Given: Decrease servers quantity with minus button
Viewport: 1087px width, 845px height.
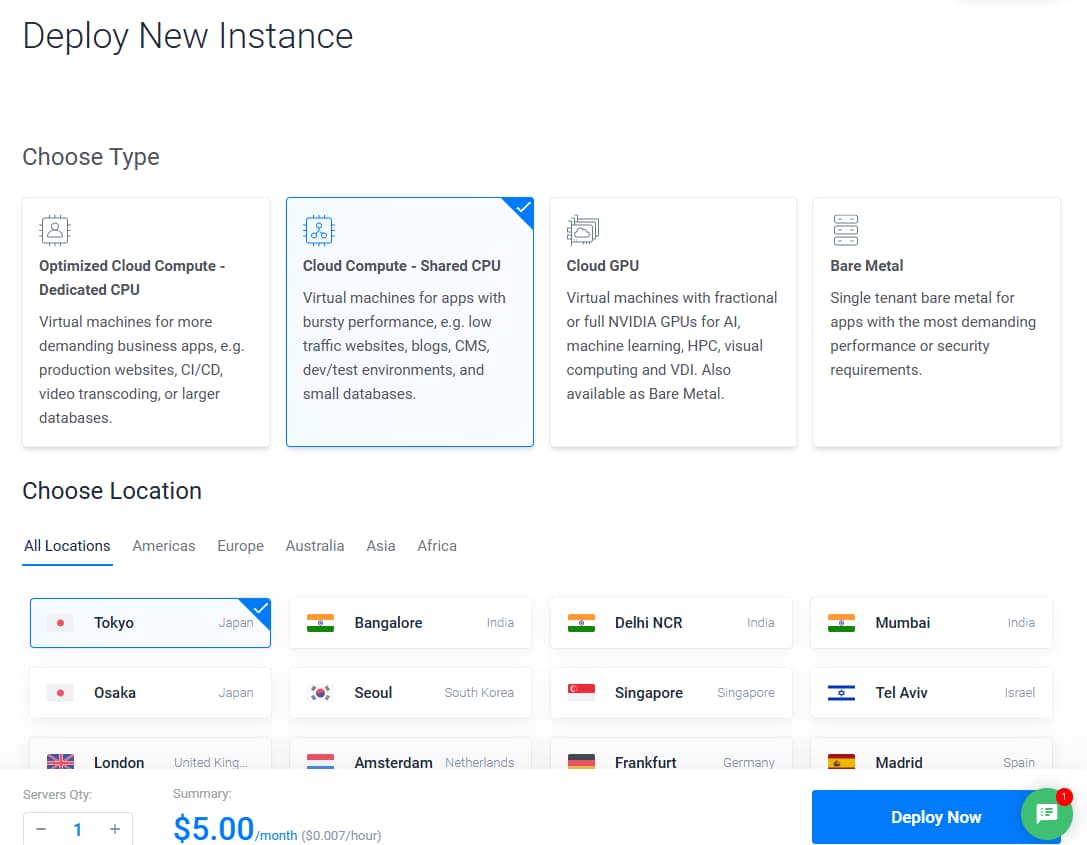Looking at the screenshot, I should (x=41, y=829).
